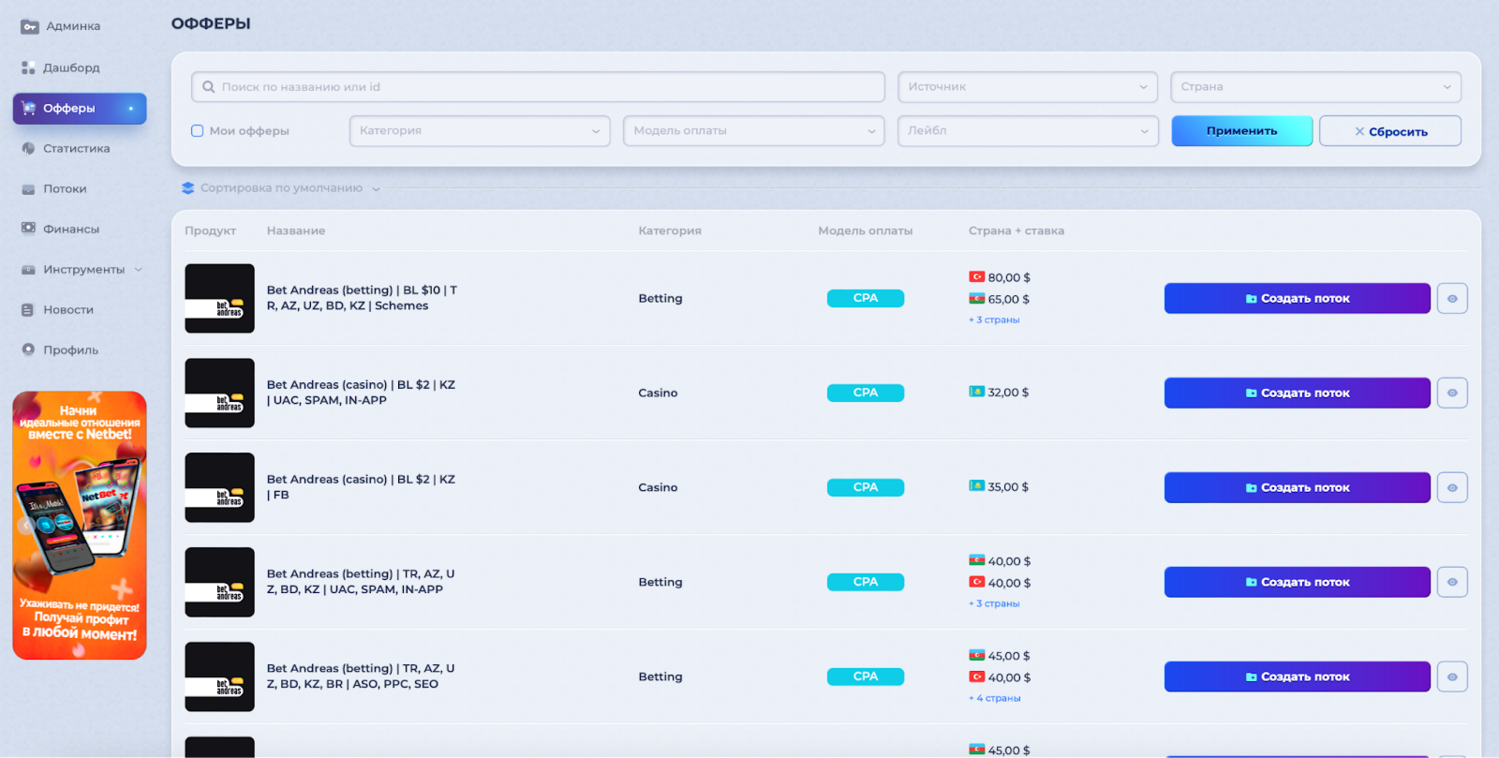Expand +4 страны for ASO, PPC, SEO offer
This screenshot has height=758, width=1499.
[994, 698]
